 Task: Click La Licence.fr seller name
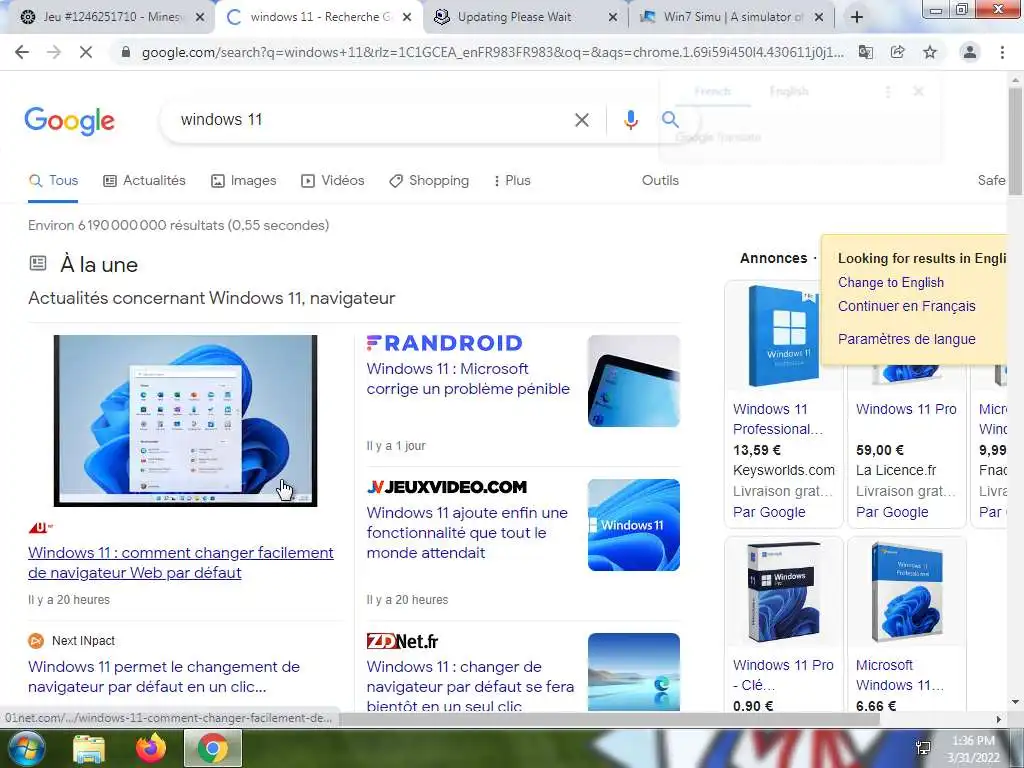pos(896,470)
